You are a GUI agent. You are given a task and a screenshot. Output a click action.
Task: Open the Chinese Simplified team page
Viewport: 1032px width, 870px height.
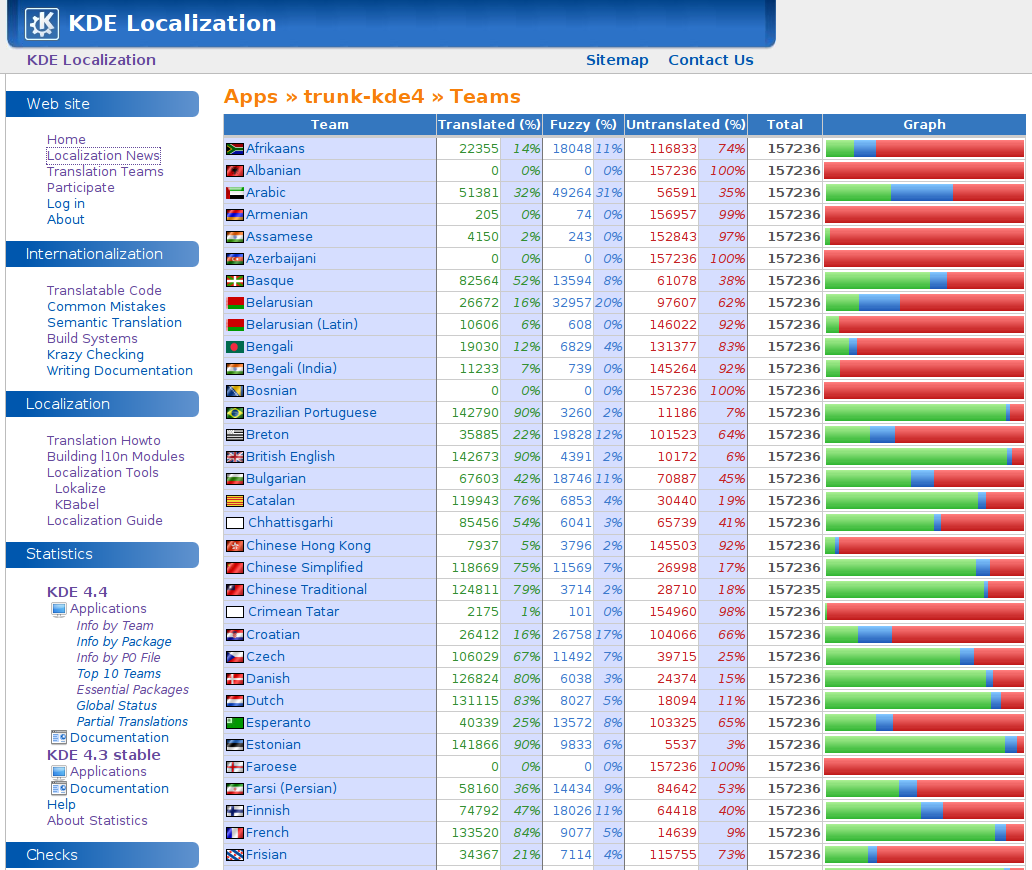304,568
